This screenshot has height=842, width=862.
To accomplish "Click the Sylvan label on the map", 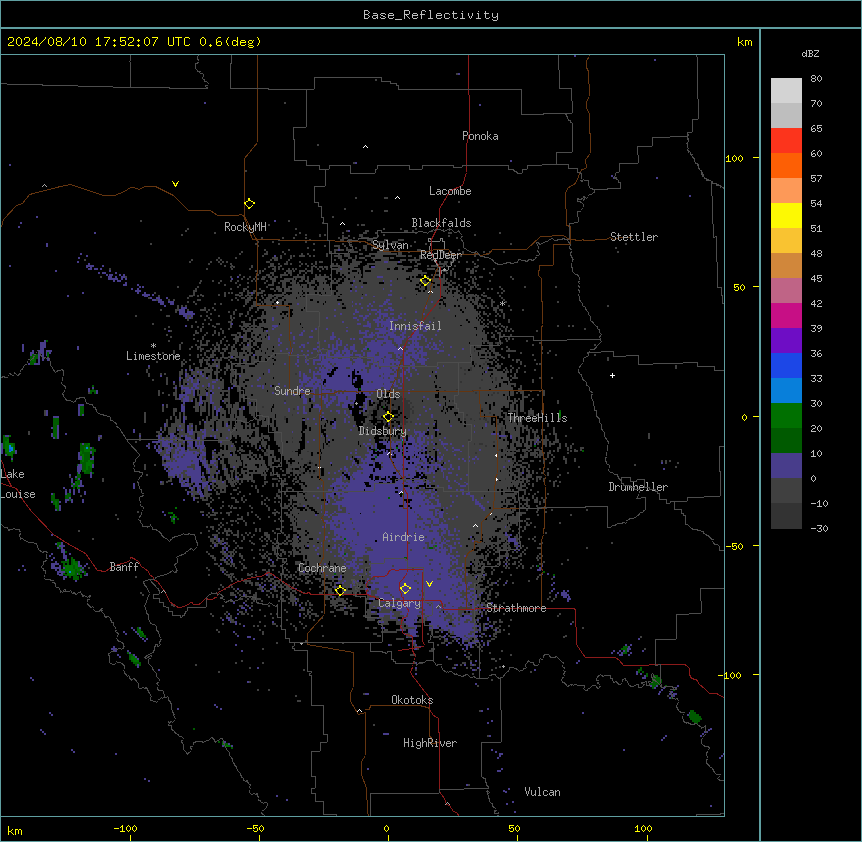I will point(390,245).
